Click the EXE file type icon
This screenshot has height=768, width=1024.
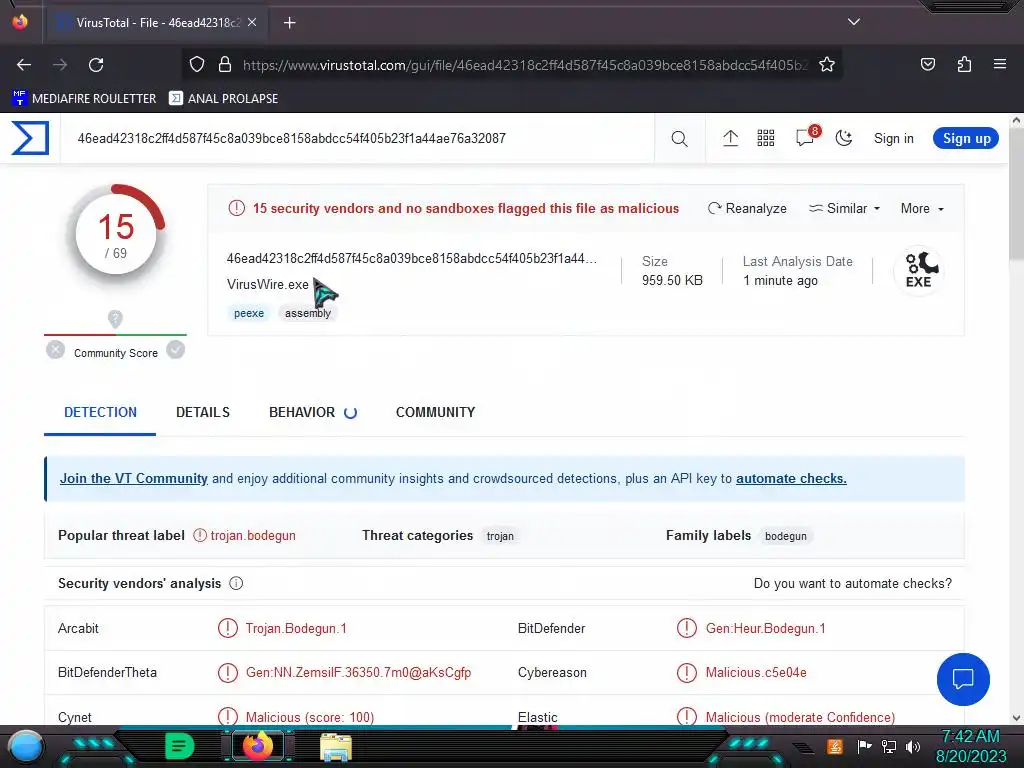pyautogui.click(x=918, y=270)
